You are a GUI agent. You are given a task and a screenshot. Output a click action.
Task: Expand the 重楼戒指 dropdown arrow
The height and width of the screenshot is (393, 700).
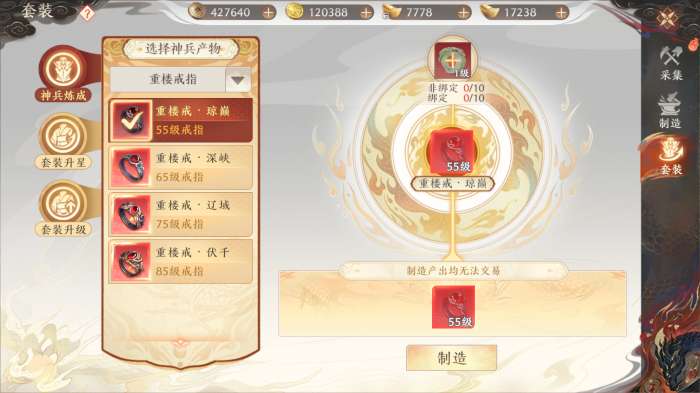[238, 80]
